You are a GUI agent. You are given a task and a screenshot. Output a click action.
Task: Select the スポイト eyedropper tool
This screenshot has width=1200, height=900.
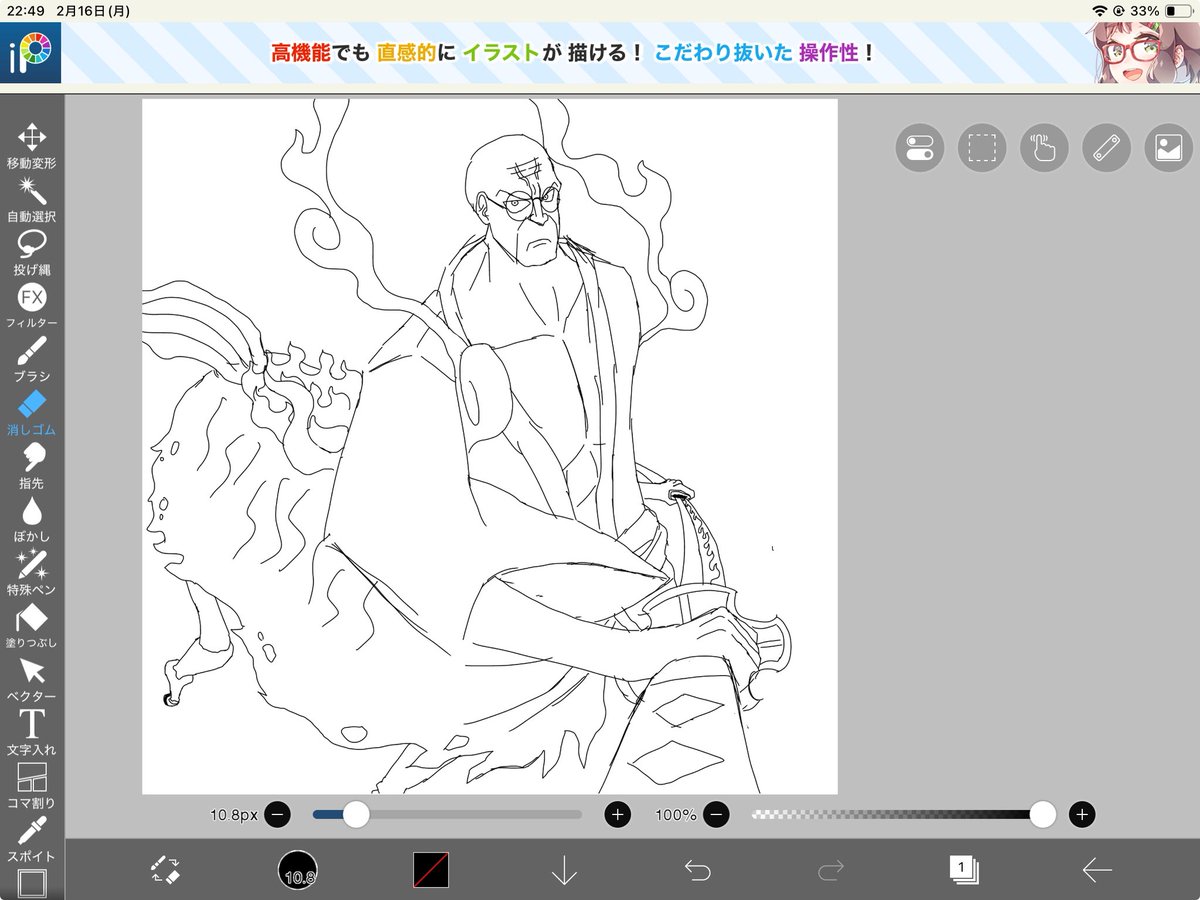(32, 840)
